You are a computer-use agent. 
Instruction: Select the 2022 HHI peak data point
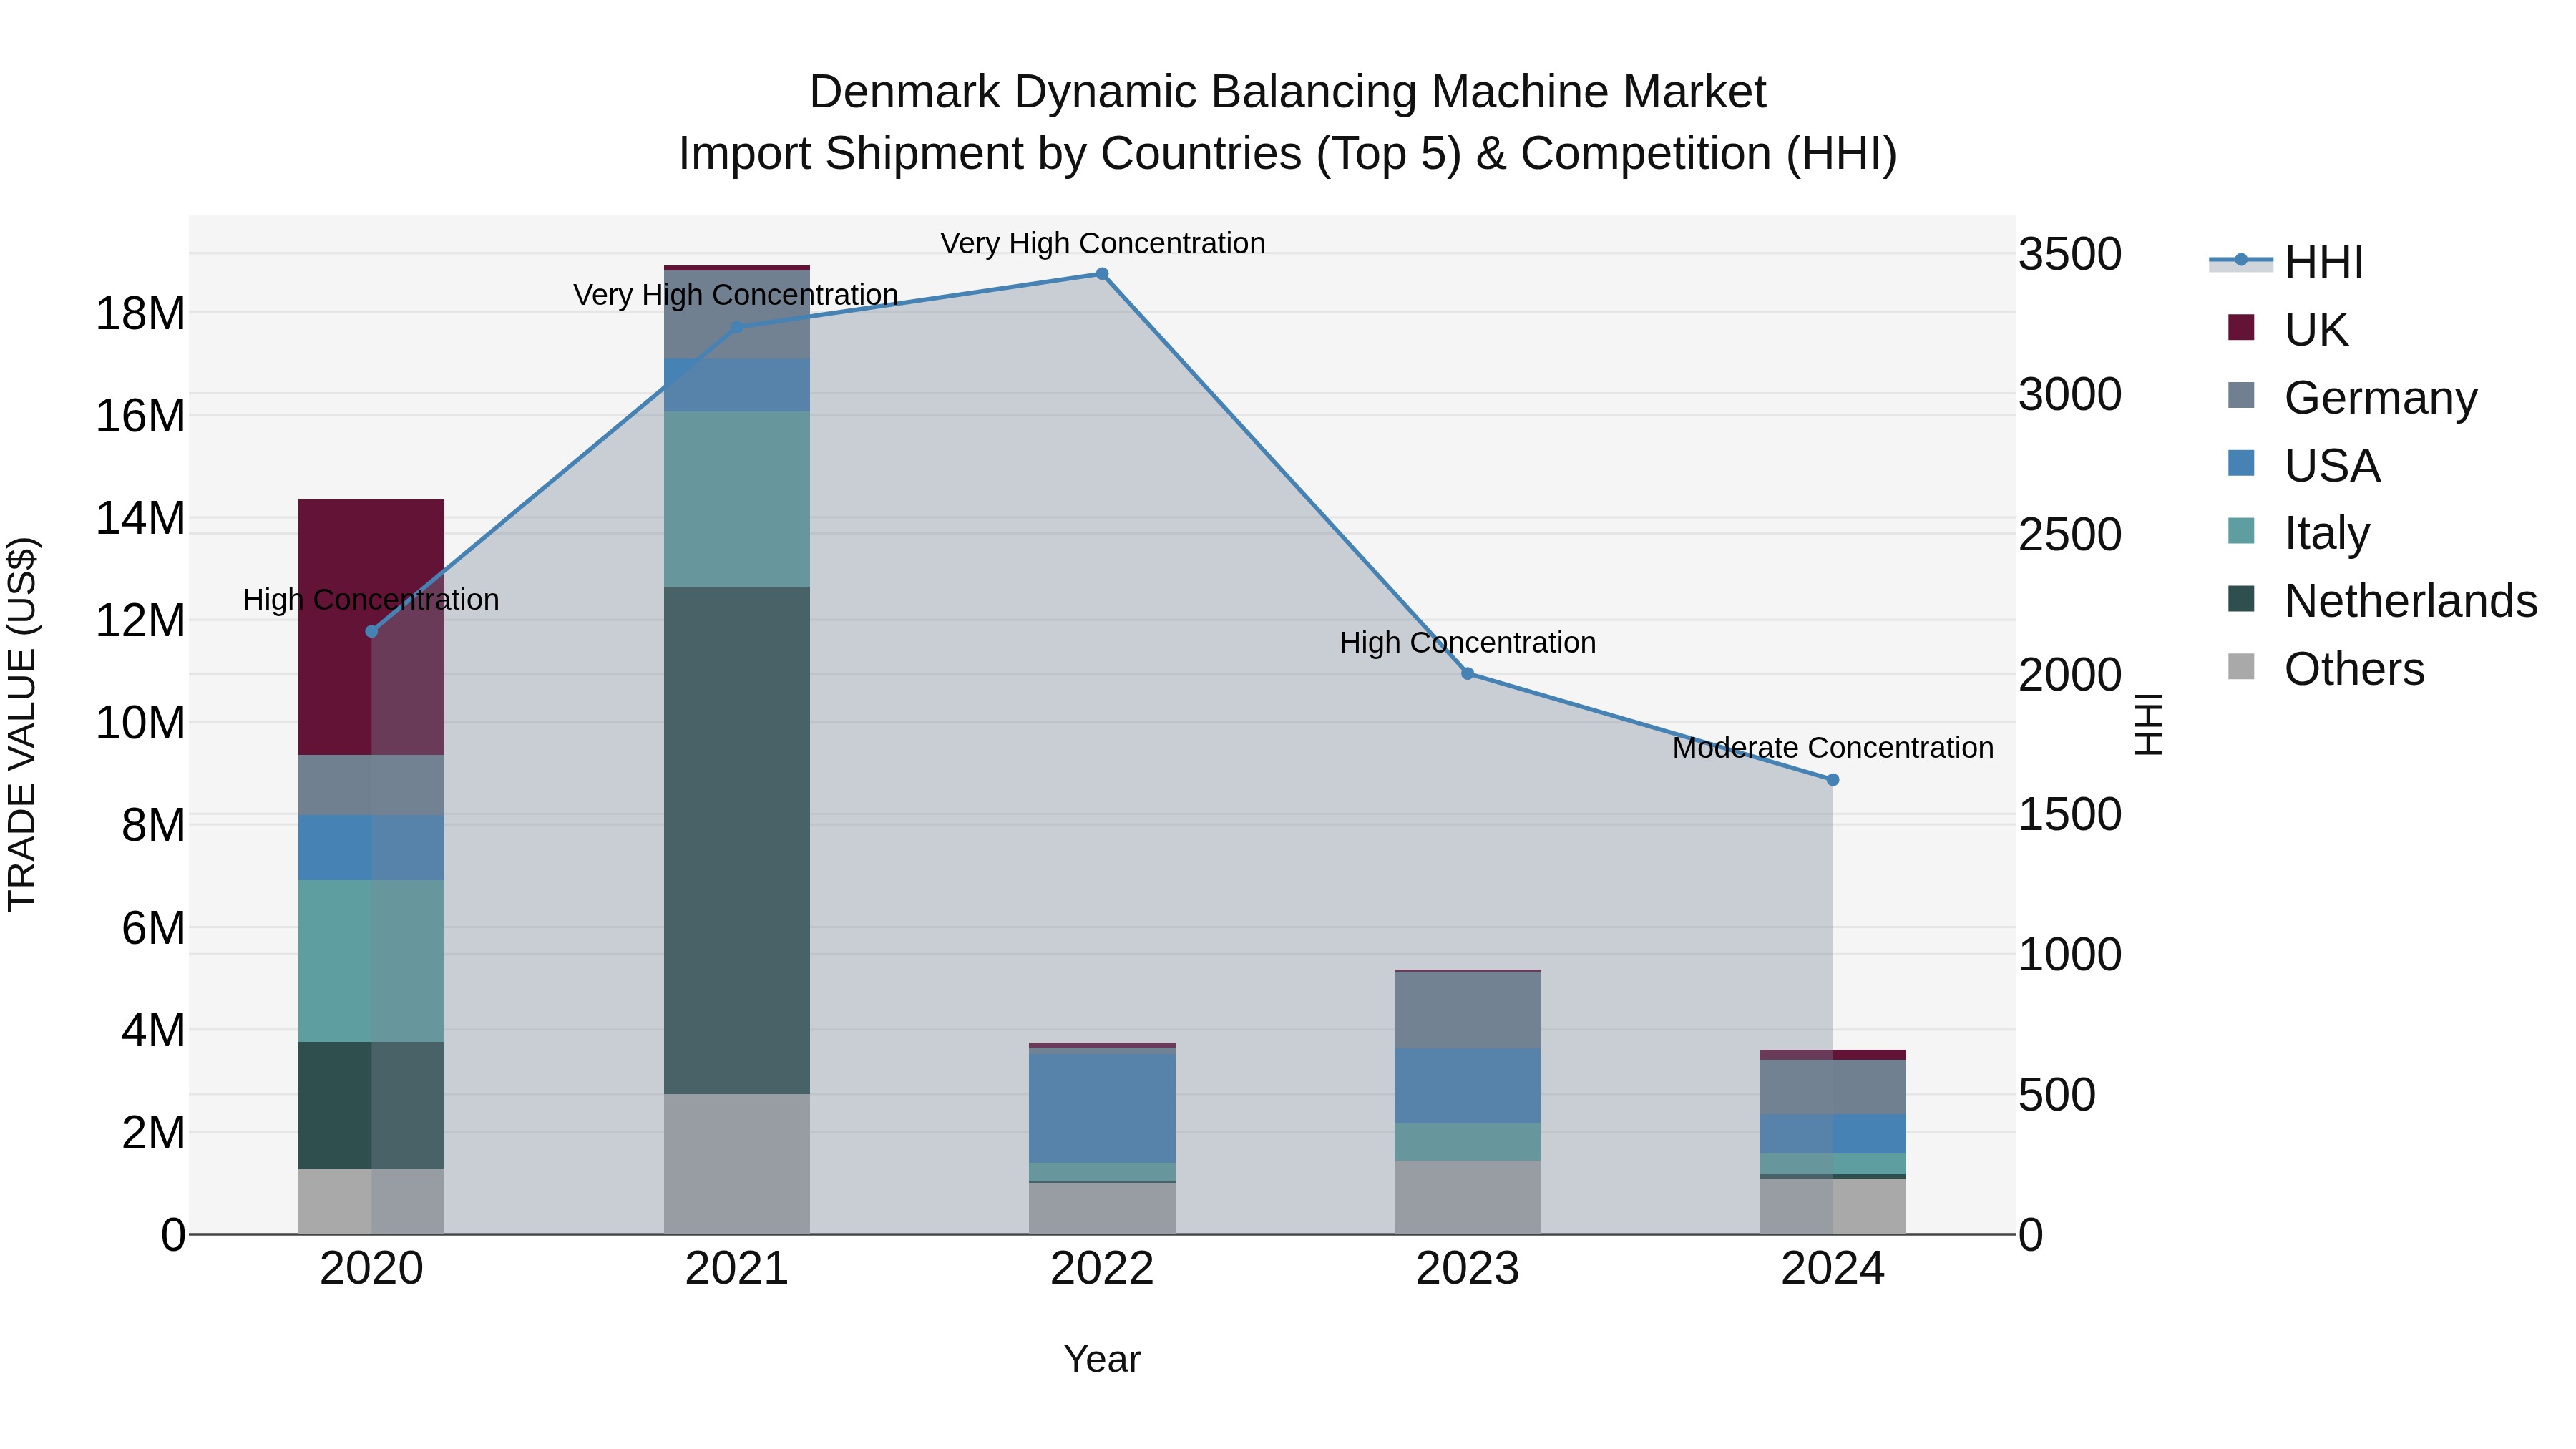(1102, 274)
